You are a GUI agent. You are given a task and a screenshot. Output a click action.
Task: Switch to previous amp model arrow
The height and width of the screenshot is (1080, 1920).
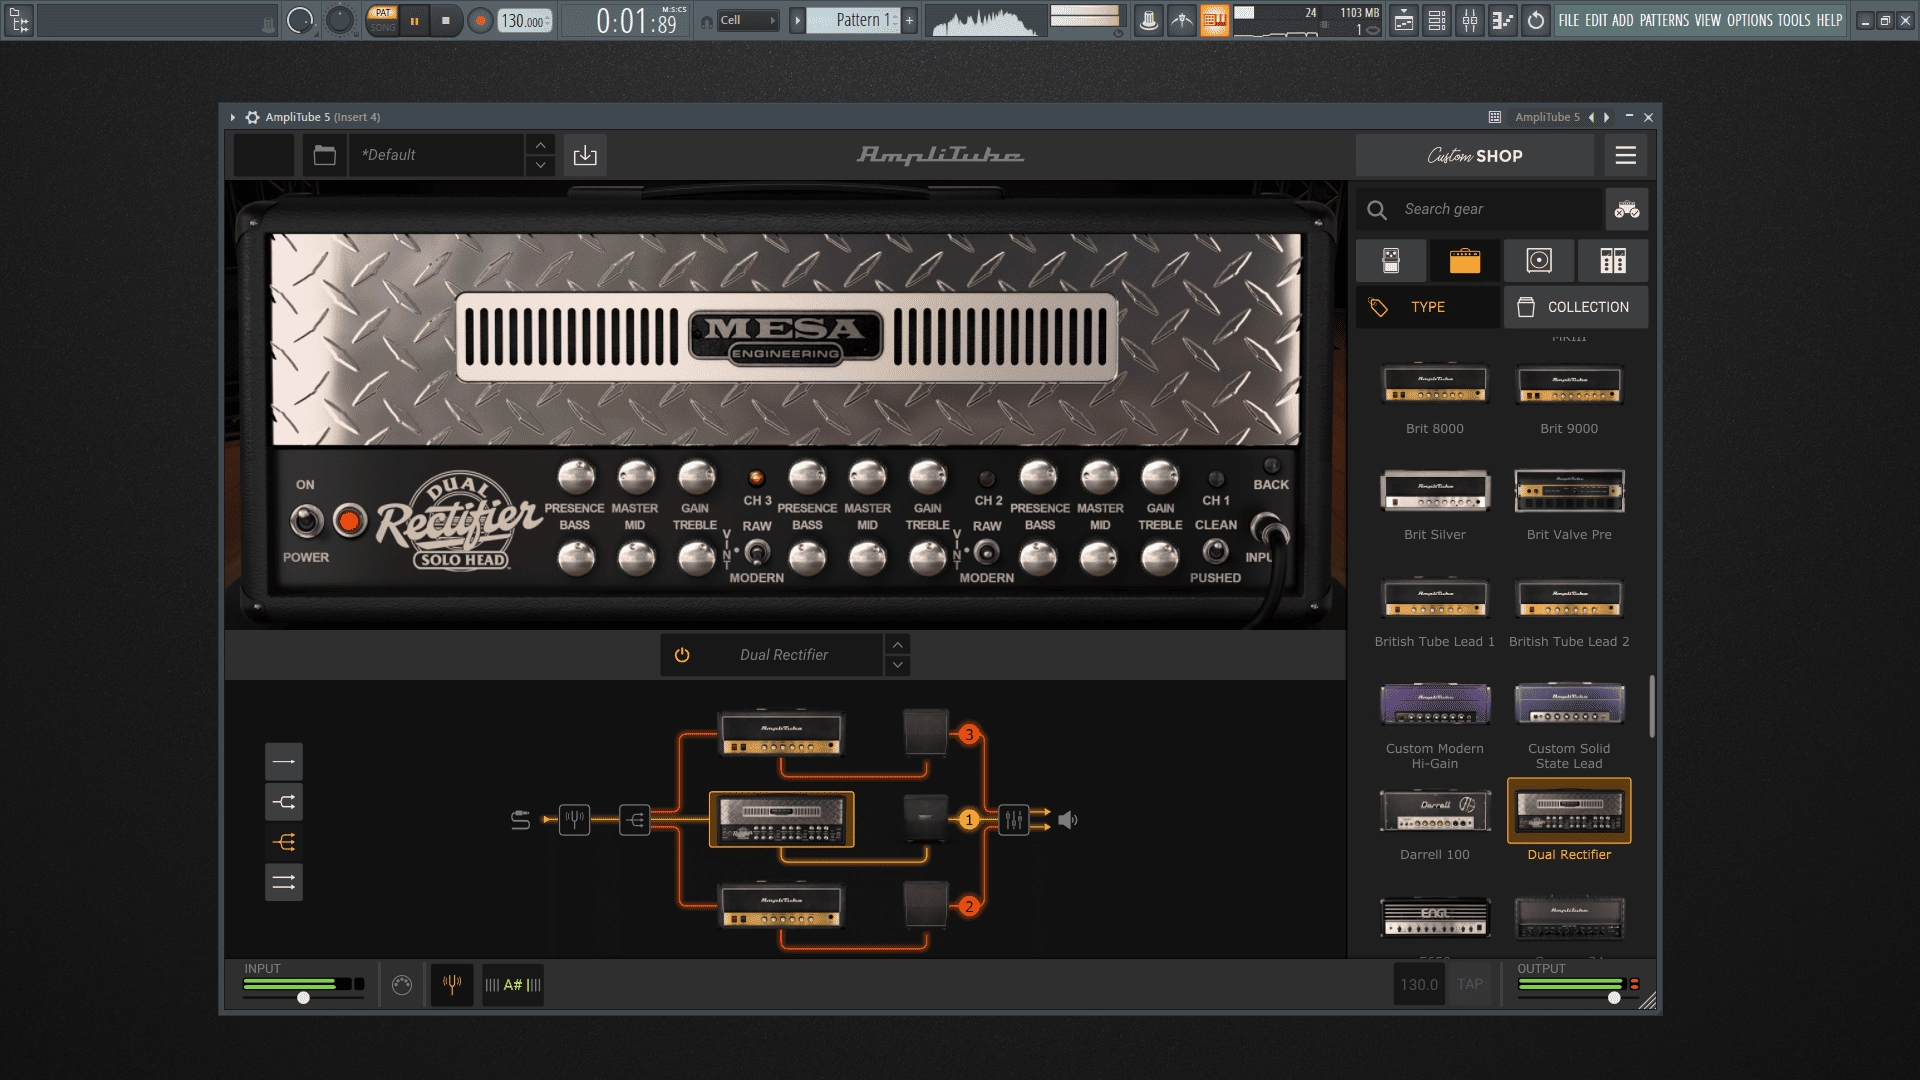tap(897, 645)
